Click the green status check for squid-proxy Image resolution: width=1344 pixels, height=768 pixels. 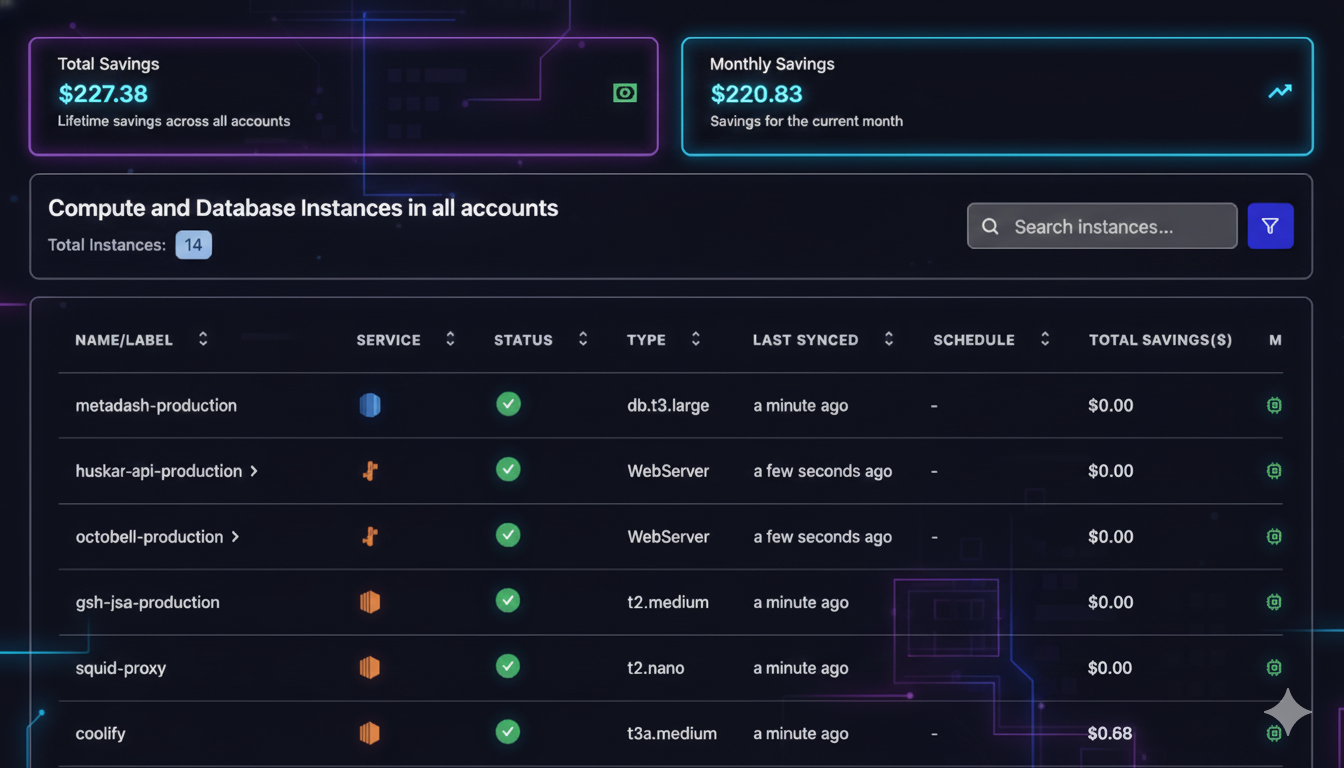click(x=508, y=666)
